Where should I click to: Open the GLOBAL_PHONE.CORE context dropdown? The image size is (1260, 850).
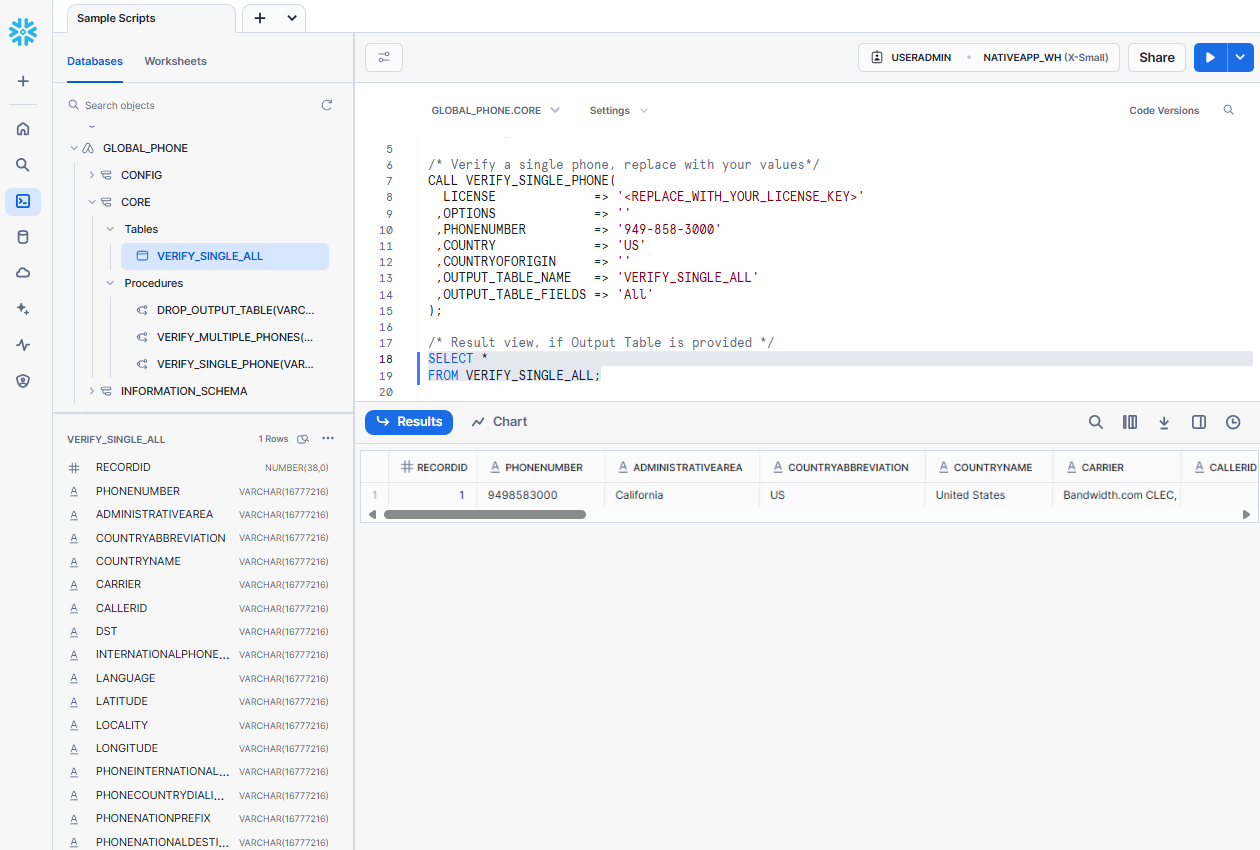(495, 110)
